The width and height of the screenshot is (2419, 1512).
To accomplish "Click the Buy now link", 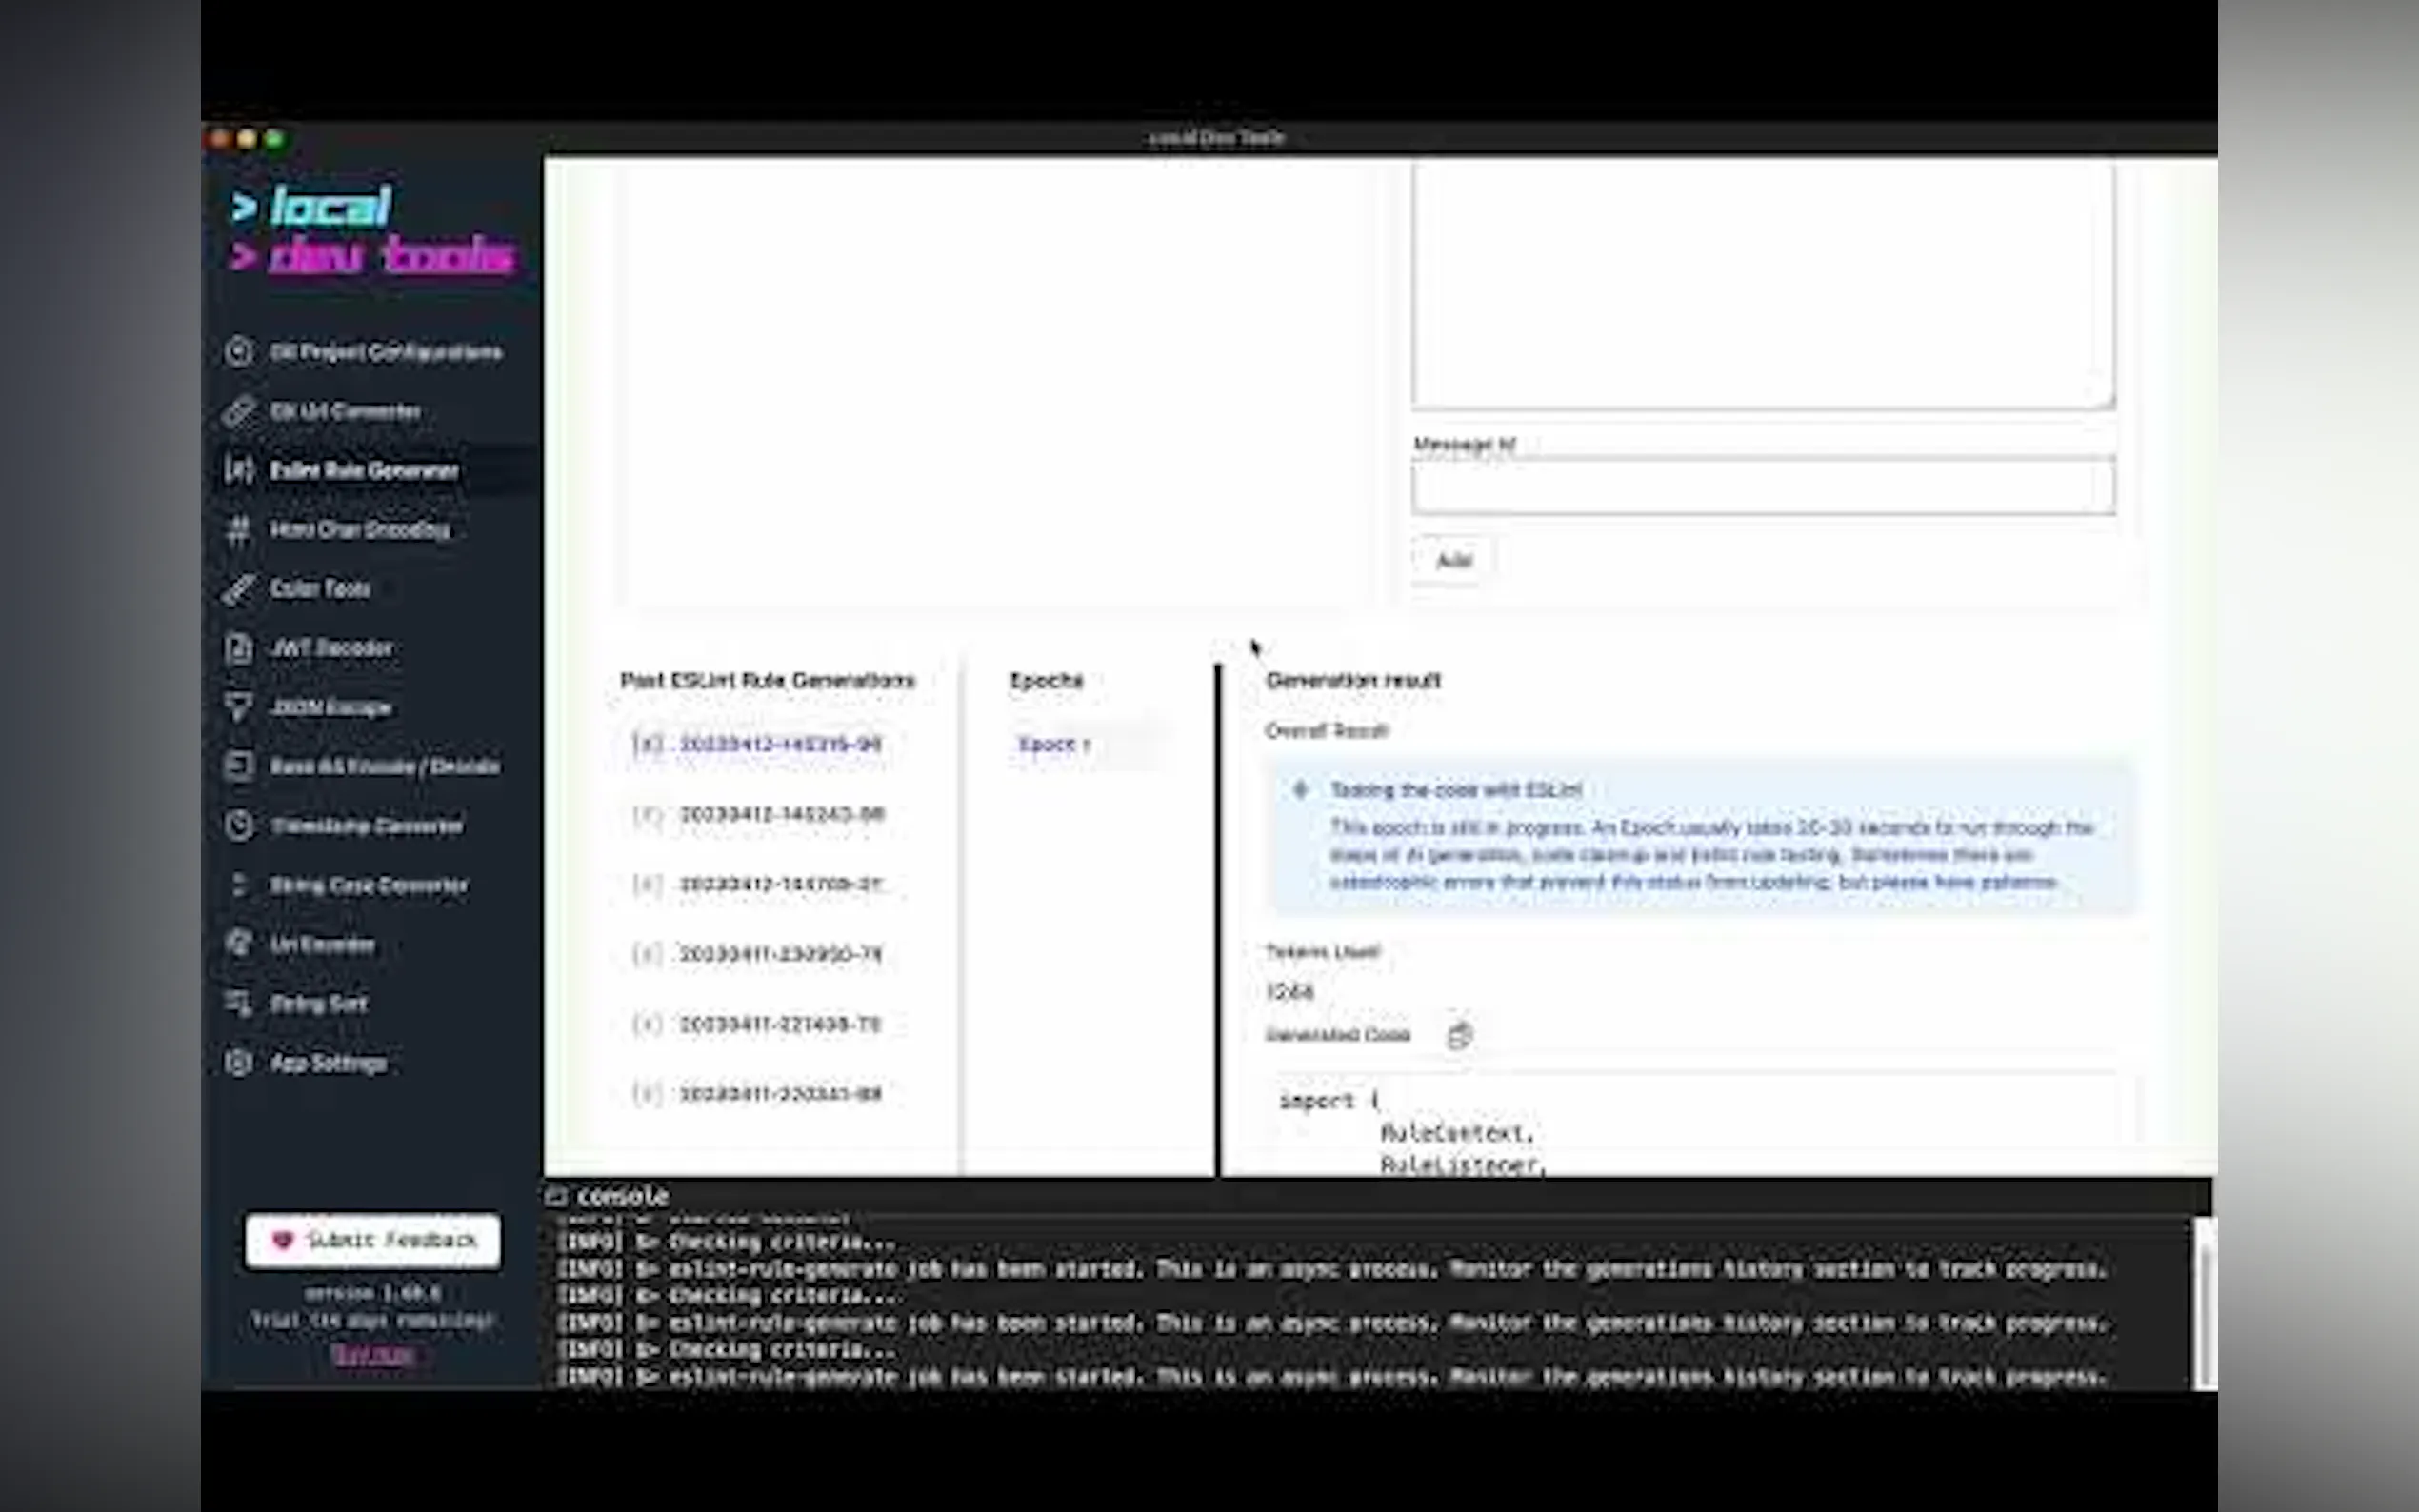I will click(373, 1354).
